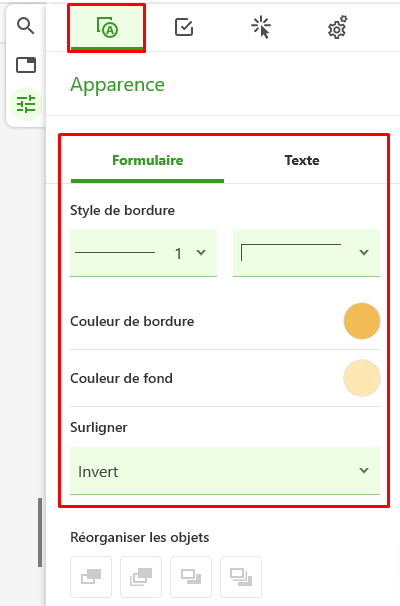This screenshot has height=606, width=400.
Task: Click the send backward icon
Action: point(191,577)
